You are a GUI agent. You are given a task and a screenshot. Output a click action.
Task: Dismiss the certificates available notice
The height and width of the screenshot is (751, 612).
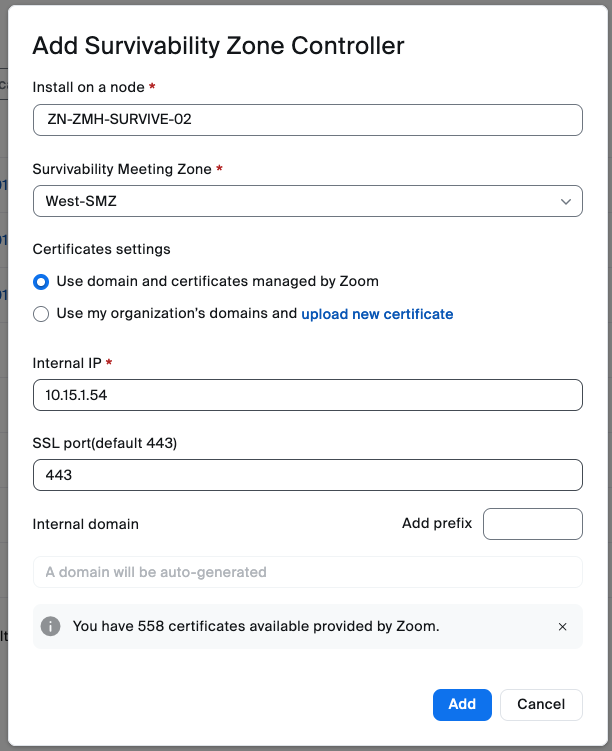[x=562, y=627]
